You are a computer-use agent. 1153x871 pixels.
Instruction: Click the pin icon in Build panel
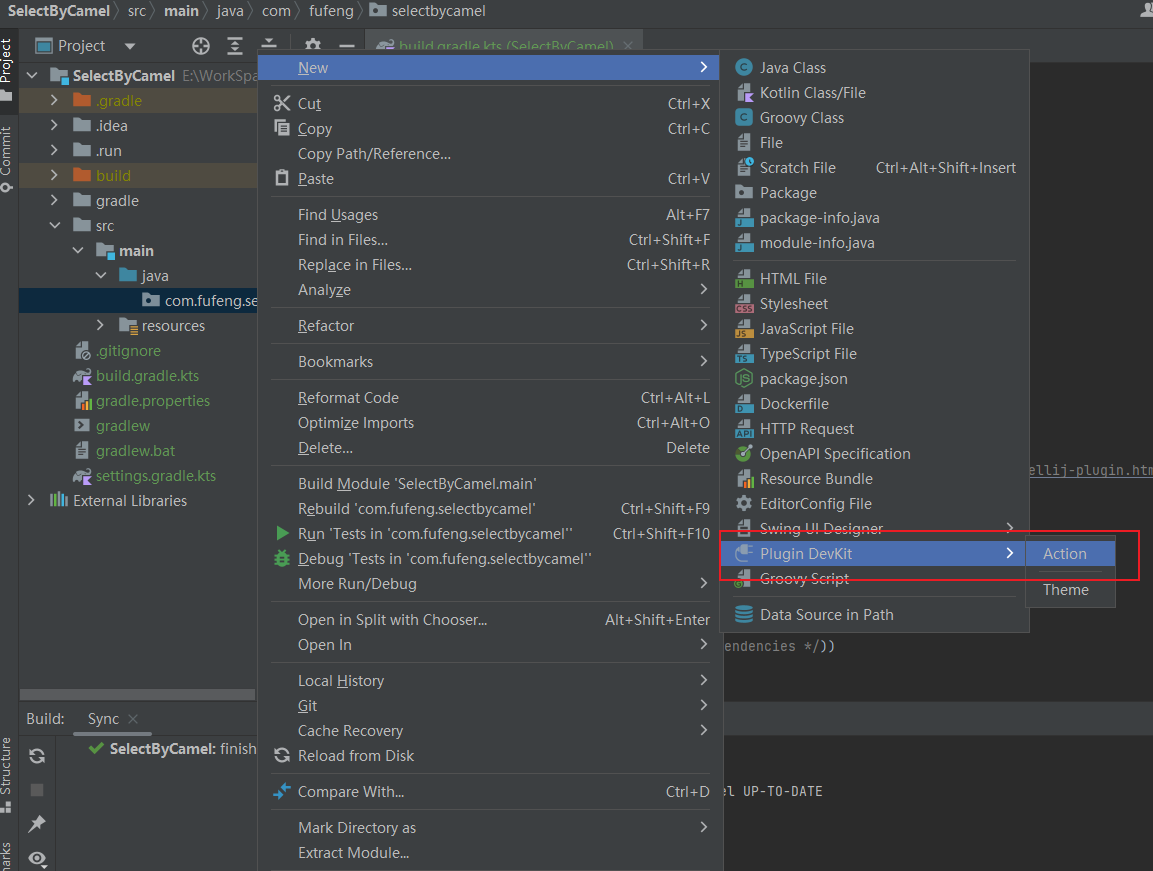pos(37,823)
